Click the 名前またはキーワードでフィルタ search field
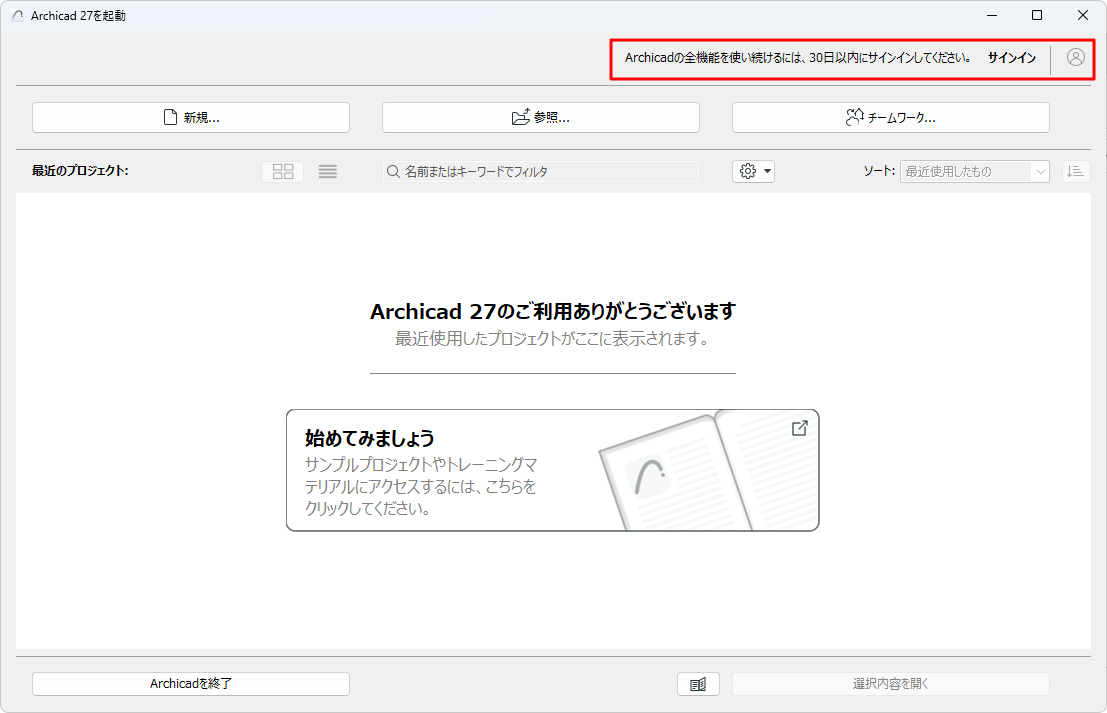This screenshot has height=713, width=1107. [541, 172]
